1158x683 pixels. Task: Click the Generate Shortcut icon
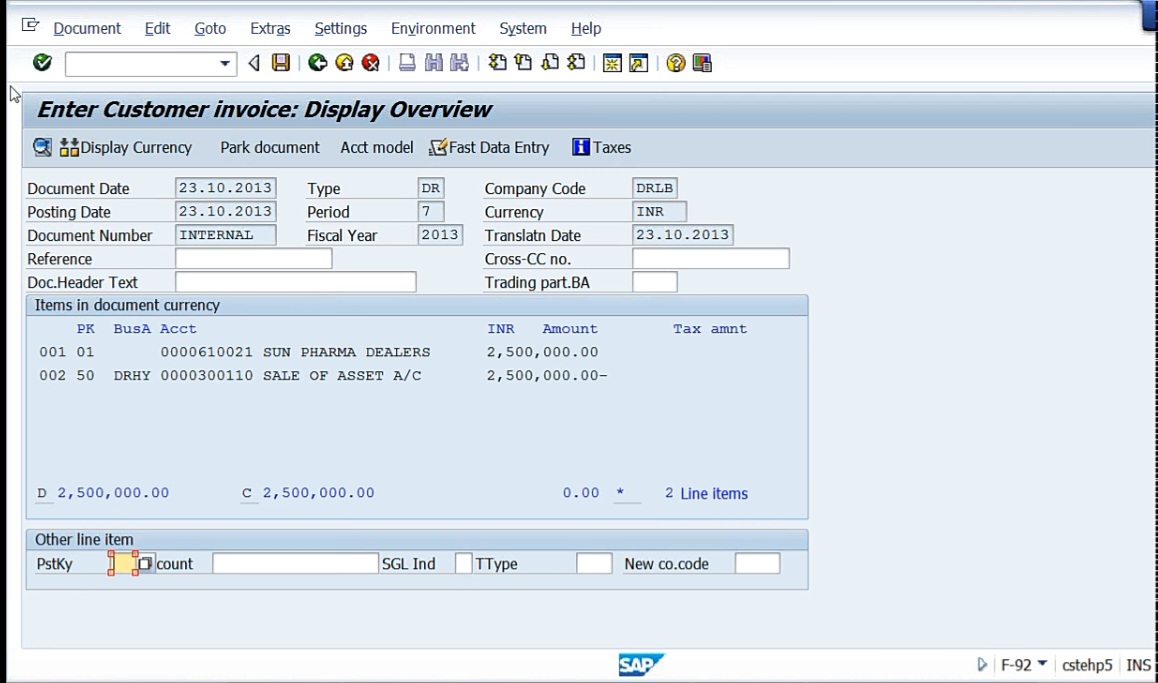(x=639, y=63)
